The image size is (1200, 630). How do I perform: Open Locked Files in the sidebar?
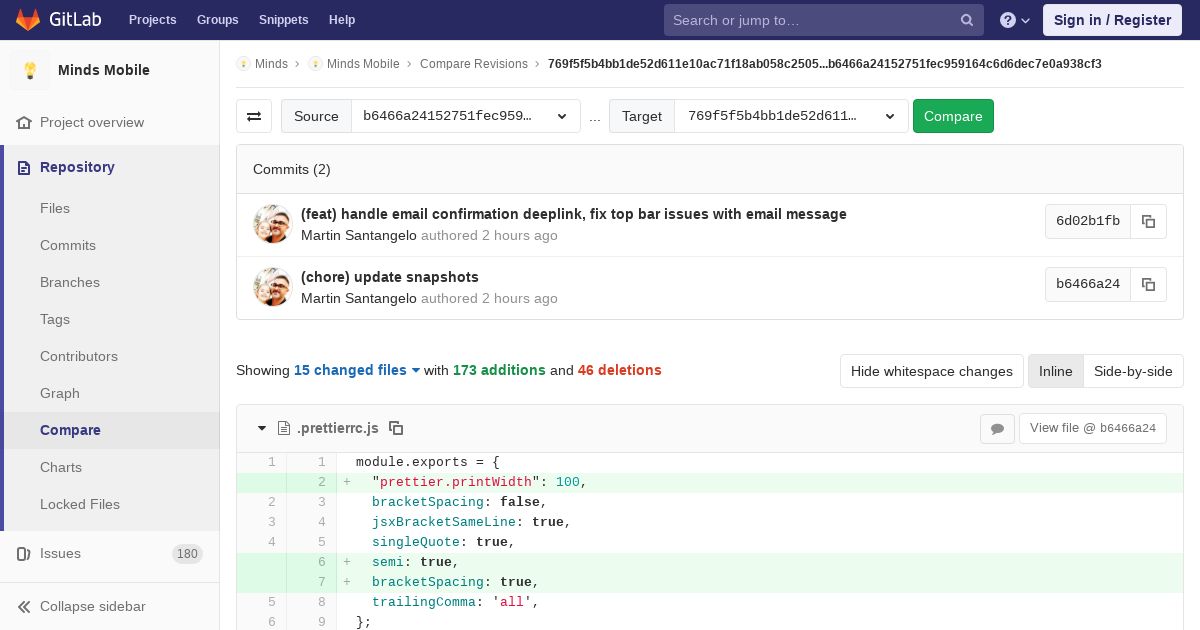pyautogui.click(x=80, y=504)
